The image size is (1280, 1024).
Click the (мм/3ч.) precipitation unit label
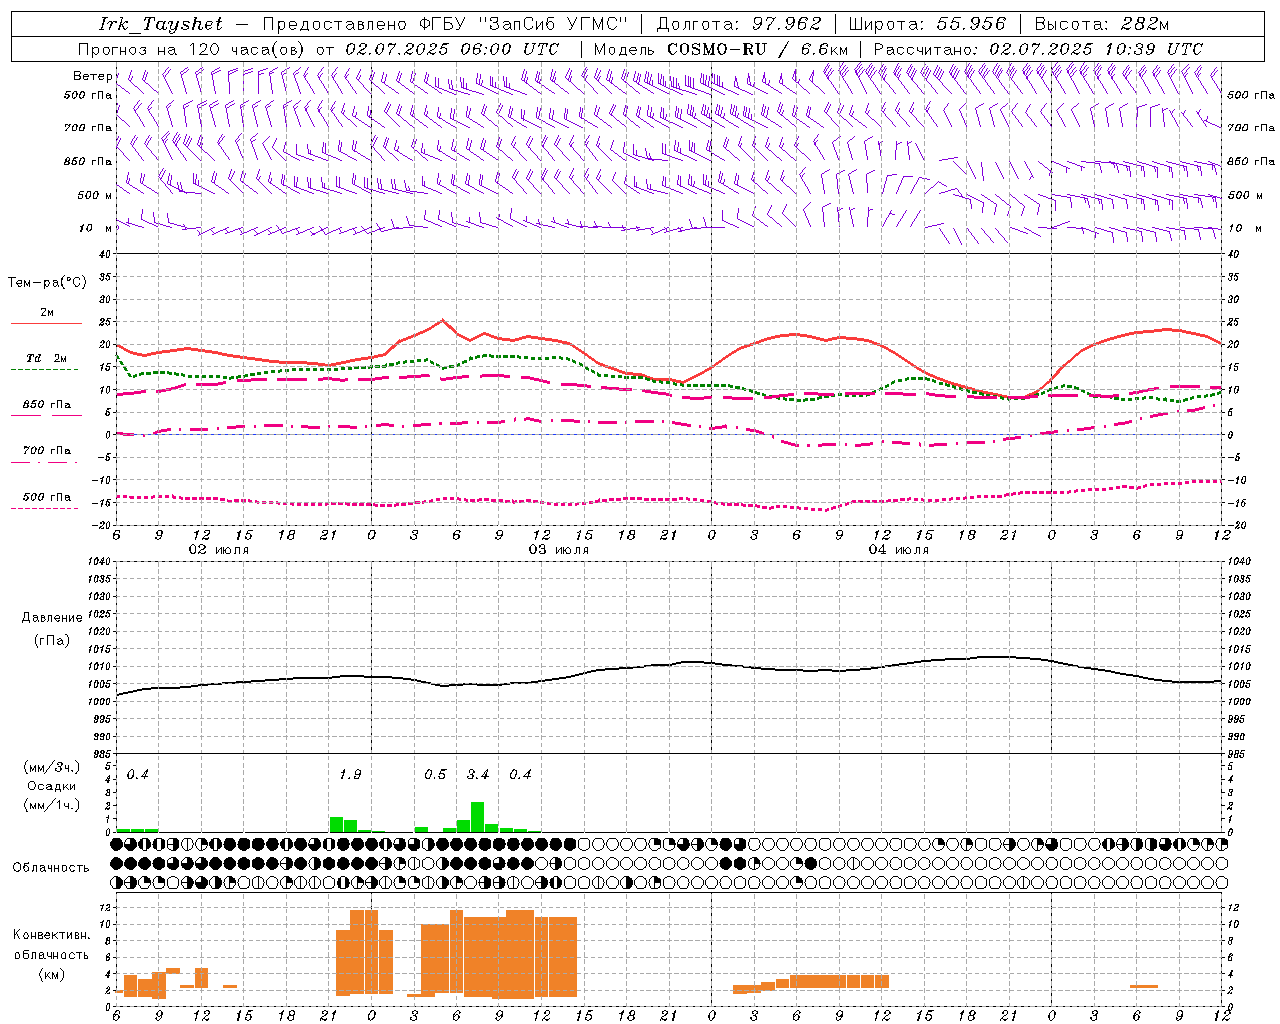point(52,767)
